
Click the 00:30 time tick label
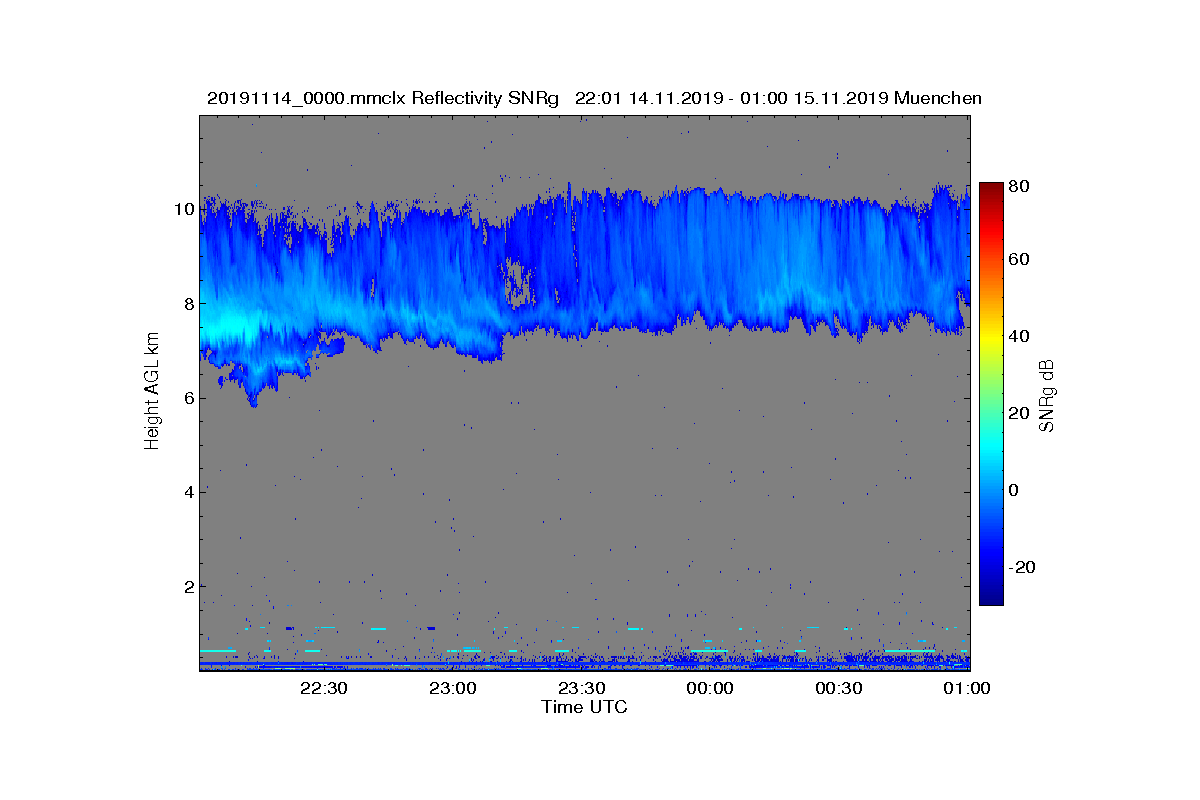pos(839,688)
